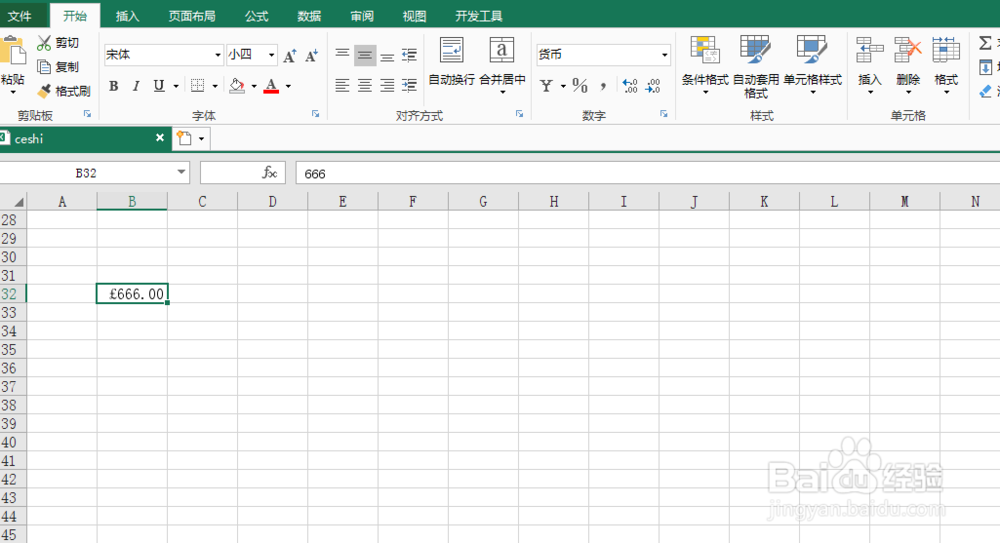Open the 文件 (File) tab
This screenshot has width=1000, height=543.
click(20, 16)
